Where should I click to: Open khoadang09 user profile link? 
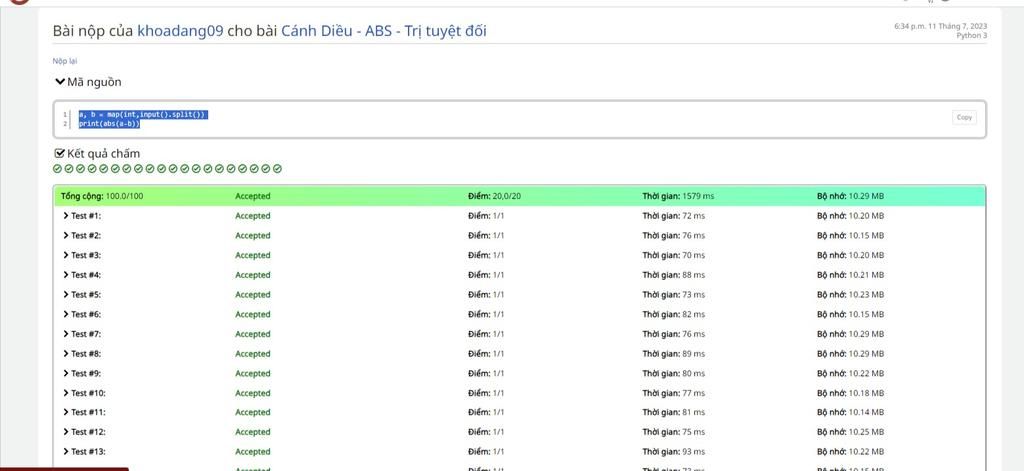click(180, 31)
